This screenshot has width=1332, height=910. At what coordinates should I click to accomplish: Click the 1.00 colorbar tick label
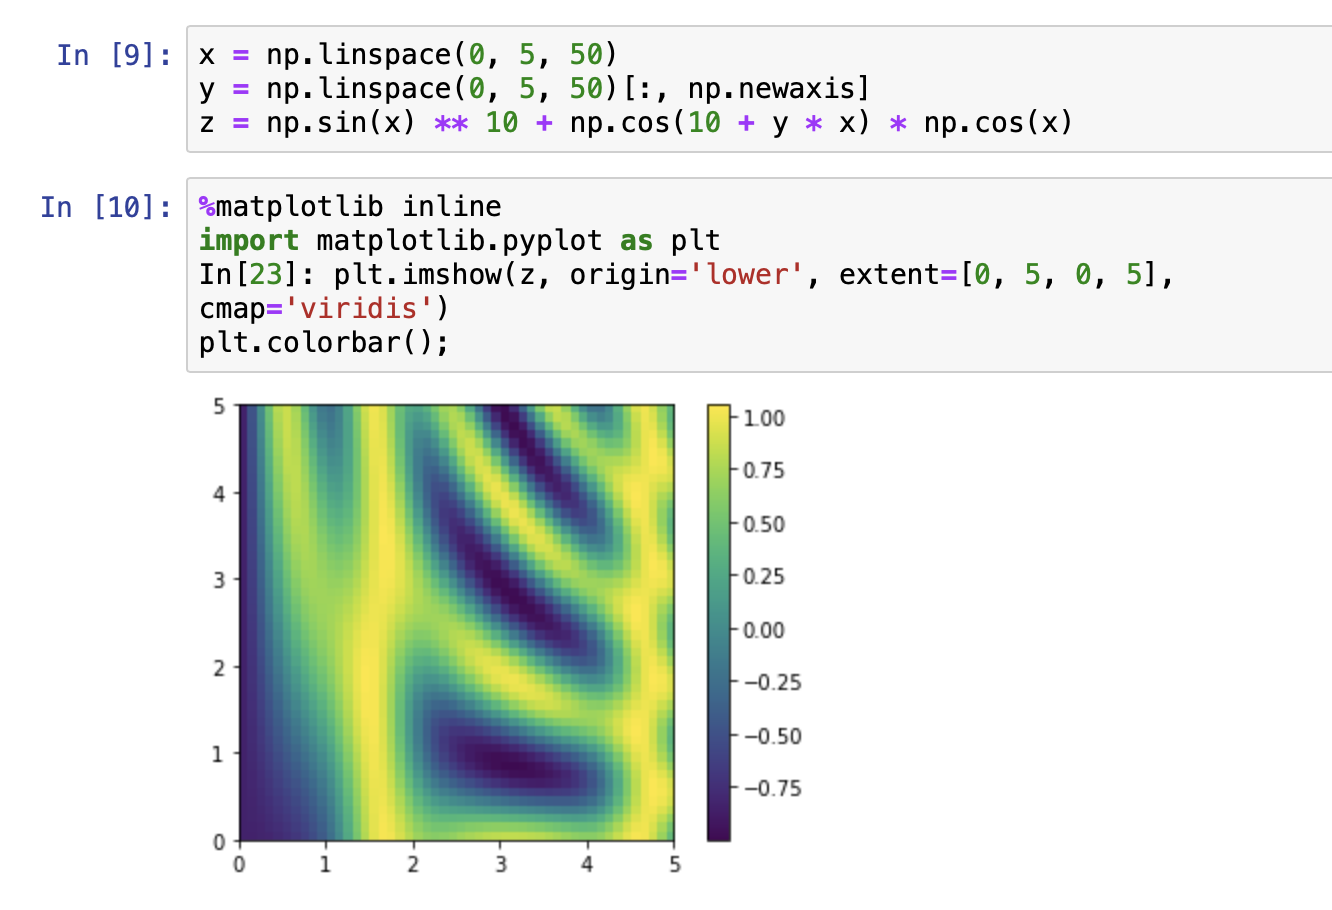click(764, 418)
